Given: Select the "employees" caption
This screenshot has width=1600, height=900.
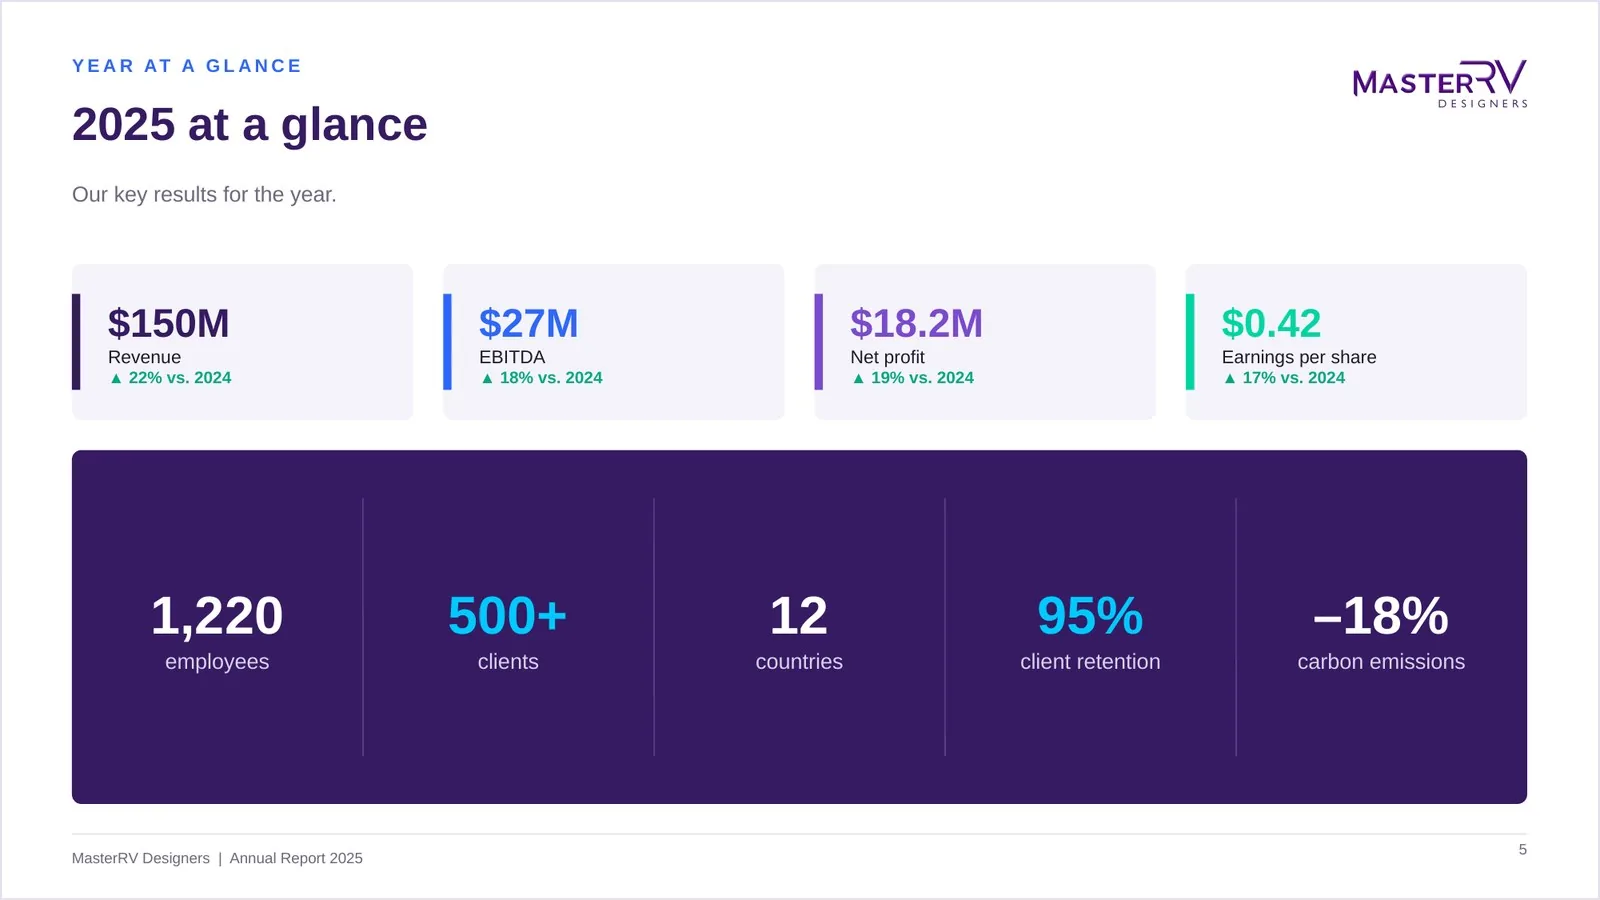Looking at the screenshot, I should pos(217,662).
